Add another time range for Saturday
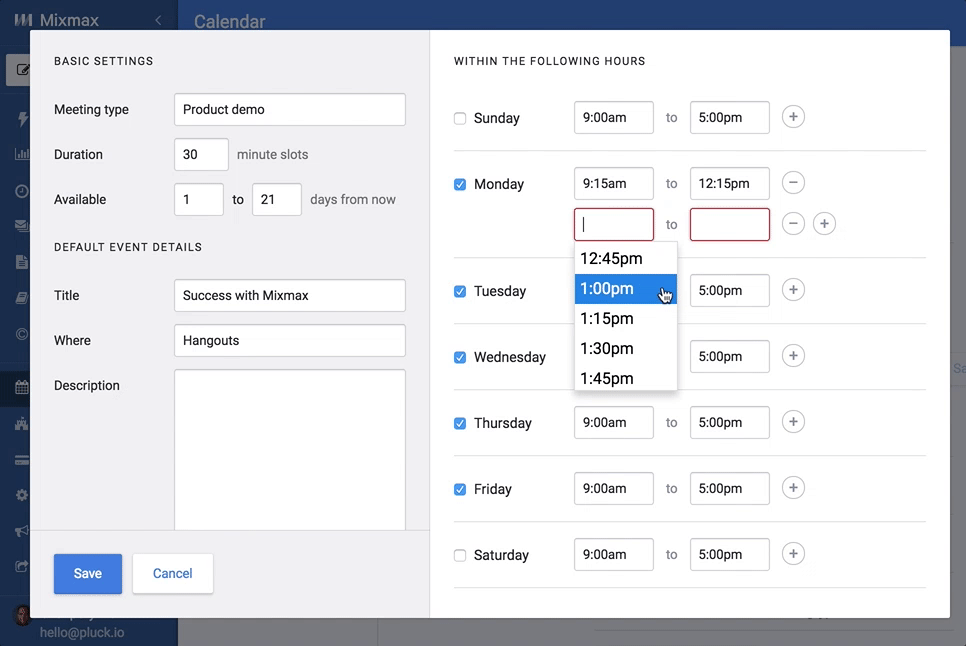The image size is (966, 646). click(793, 554)
